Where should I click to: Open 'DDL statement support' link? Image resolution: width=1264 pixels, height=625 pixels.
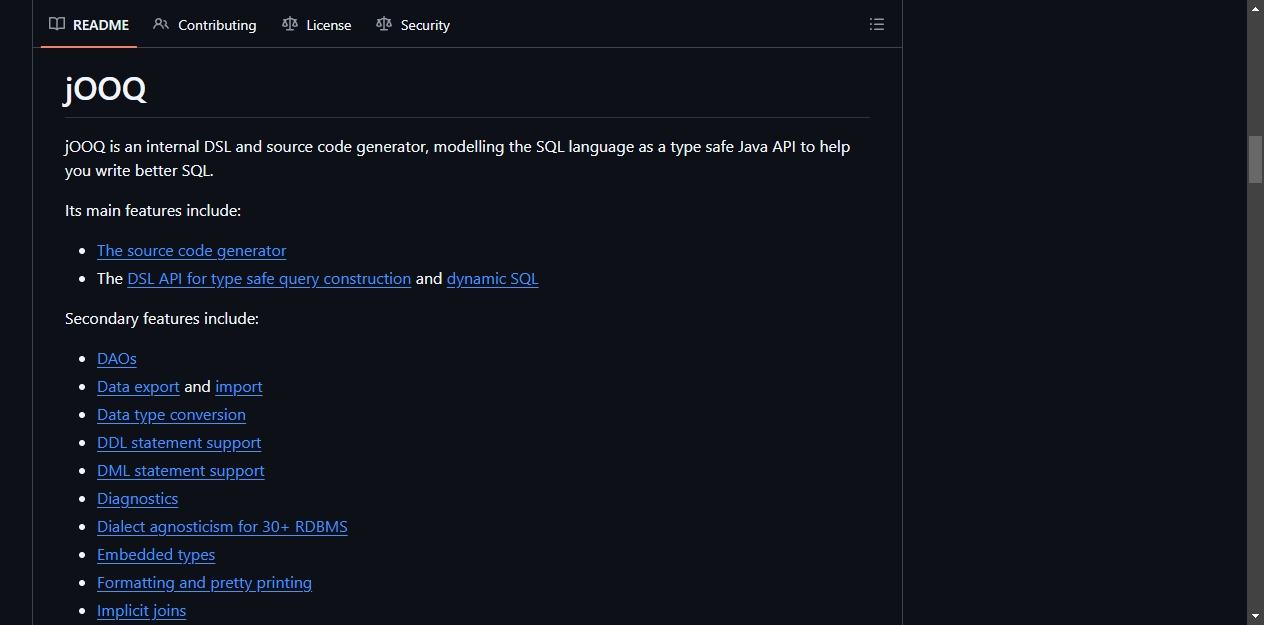(x=179, y=443)
